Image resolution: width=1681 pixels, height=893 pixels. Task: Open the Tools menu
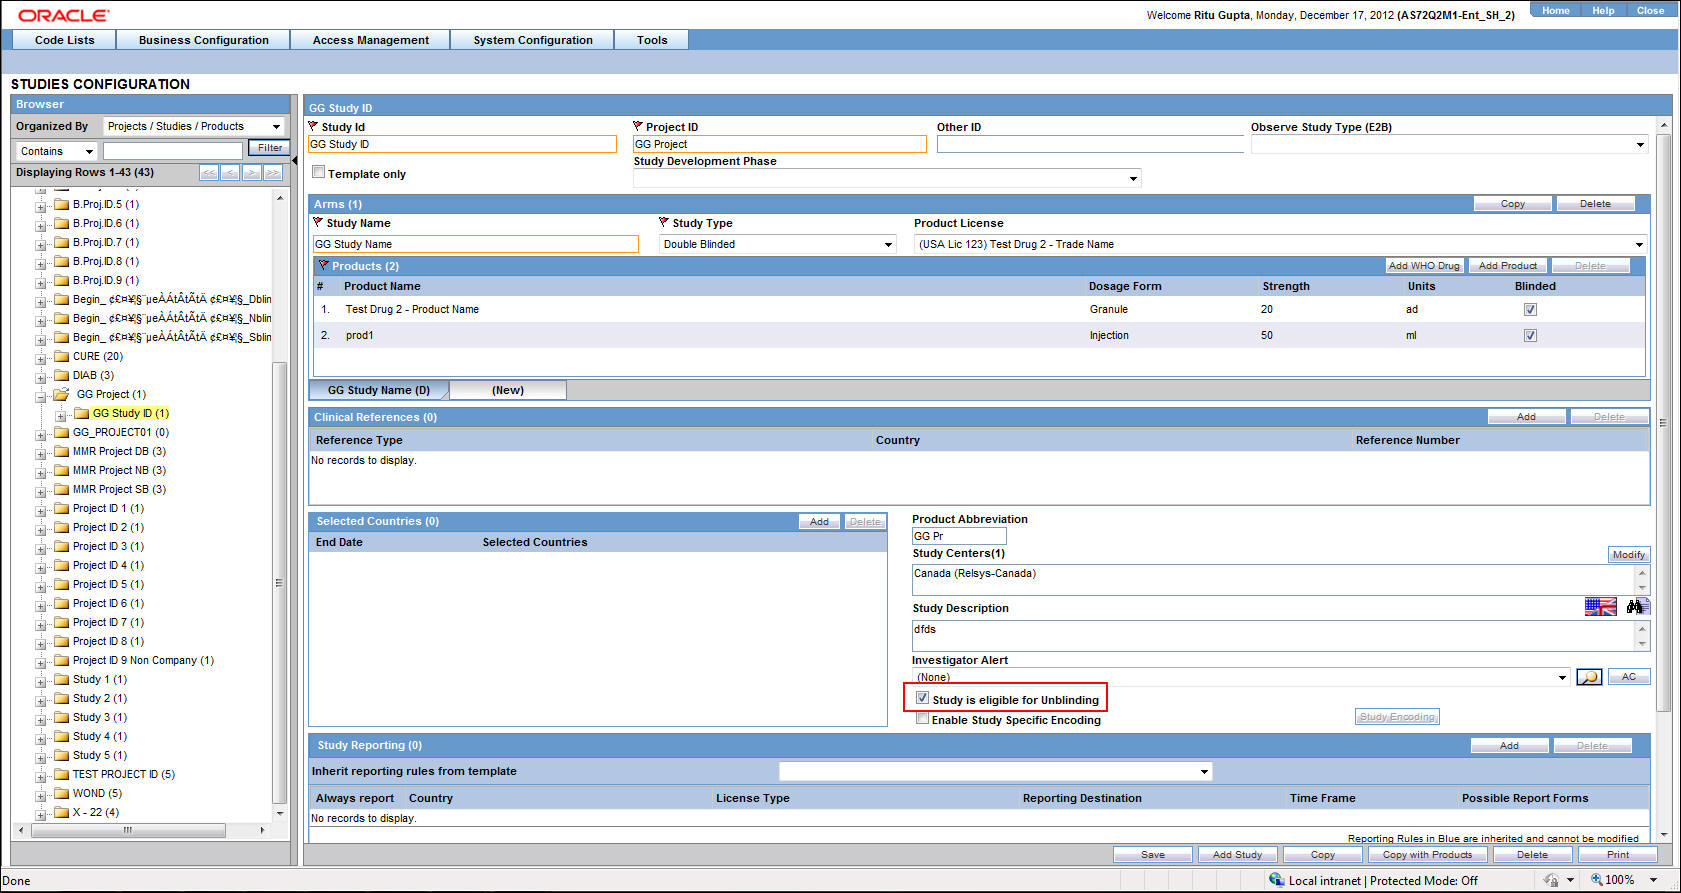point(652,40)
